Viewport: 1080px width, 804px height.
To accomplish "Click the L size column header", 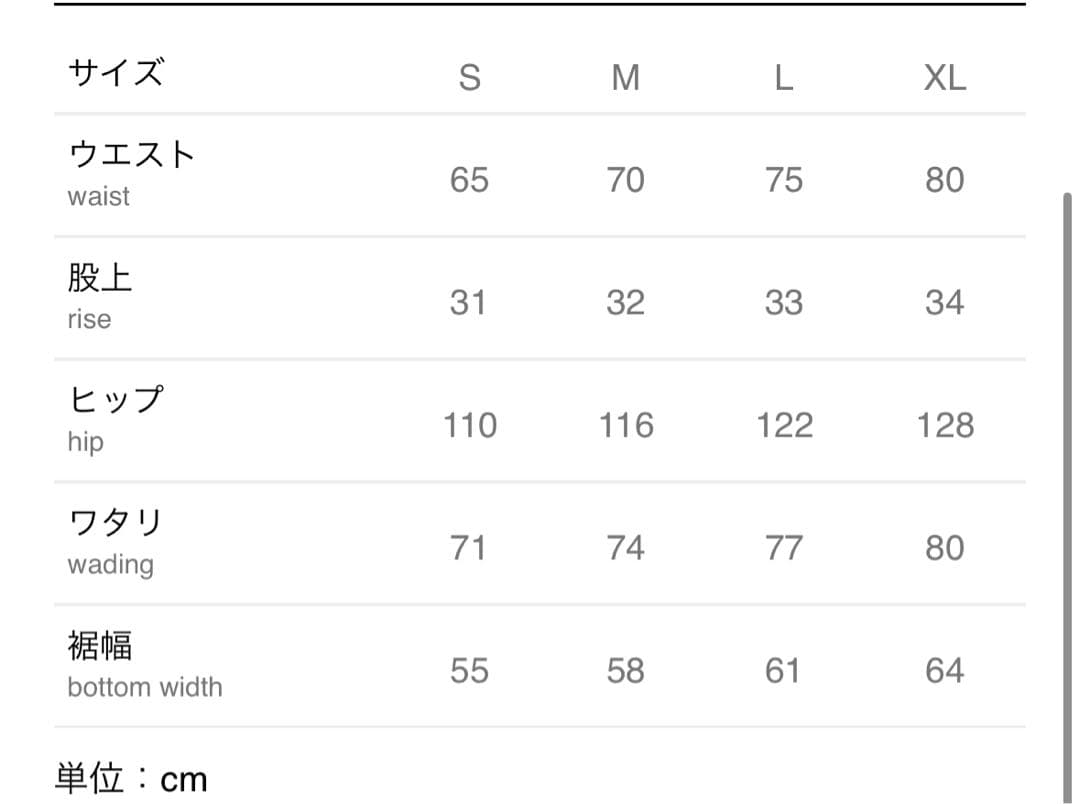I will click(784, 76).
